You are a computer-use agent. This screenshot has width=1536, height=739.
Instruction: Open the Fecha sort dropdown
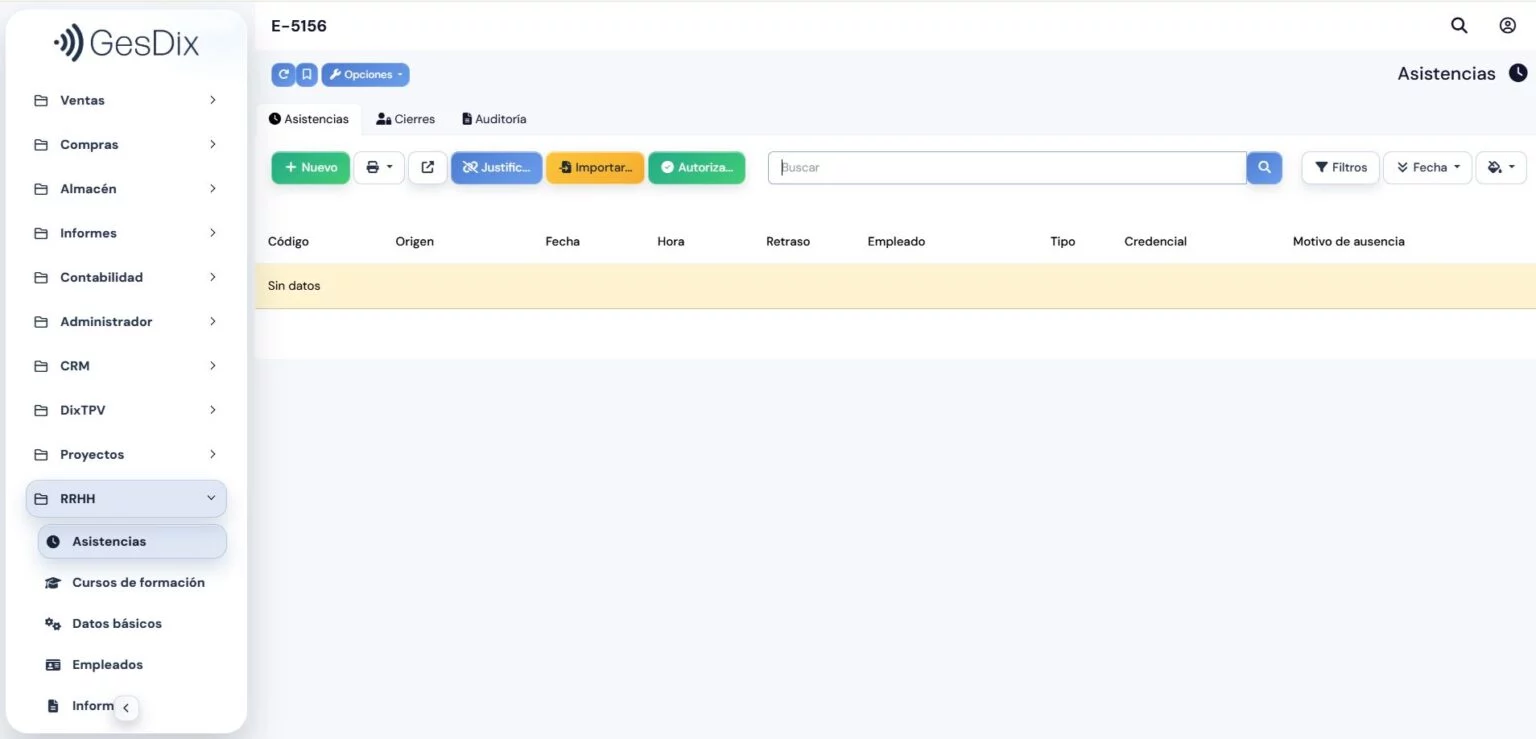[x=1428, y=168]
